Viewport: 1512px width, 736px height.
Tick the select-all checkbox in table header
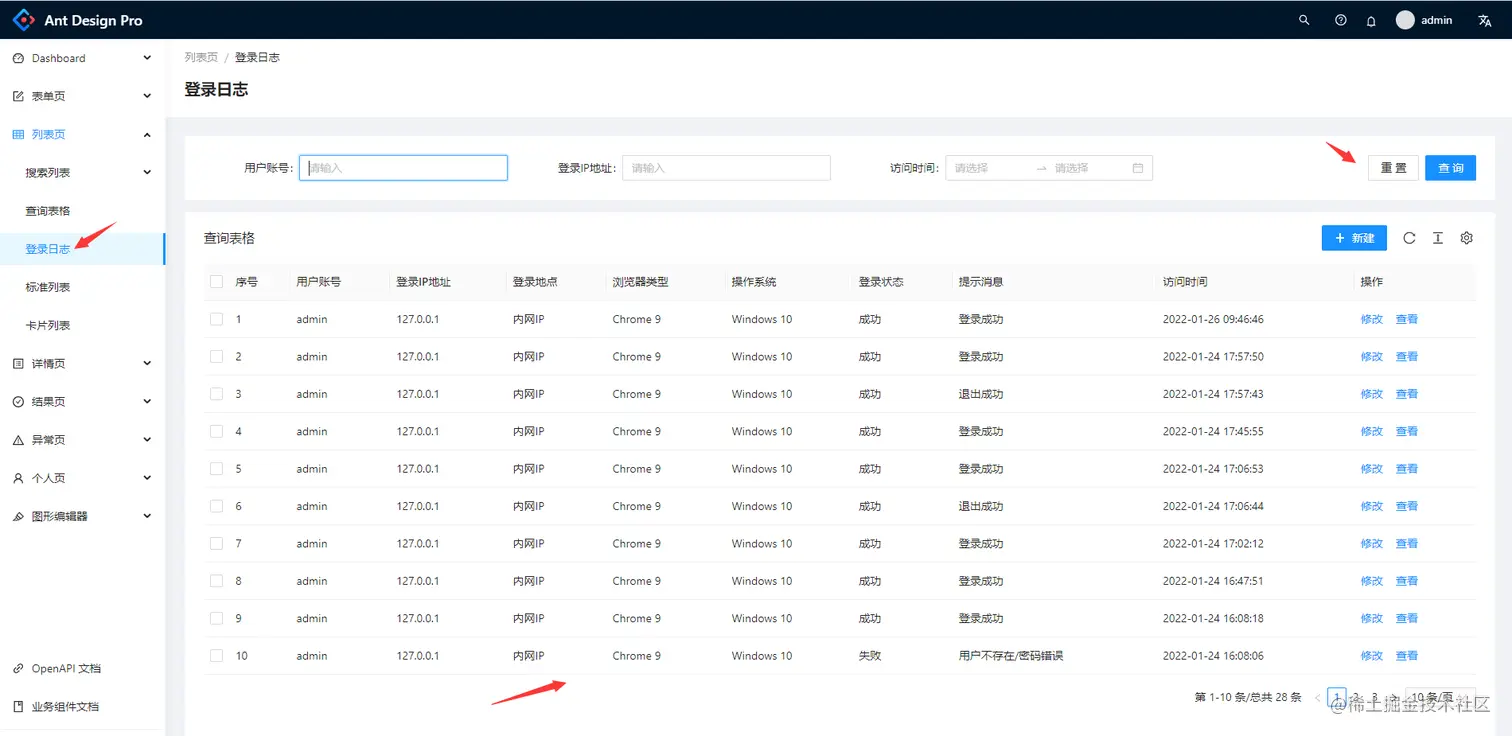[216, 282]
